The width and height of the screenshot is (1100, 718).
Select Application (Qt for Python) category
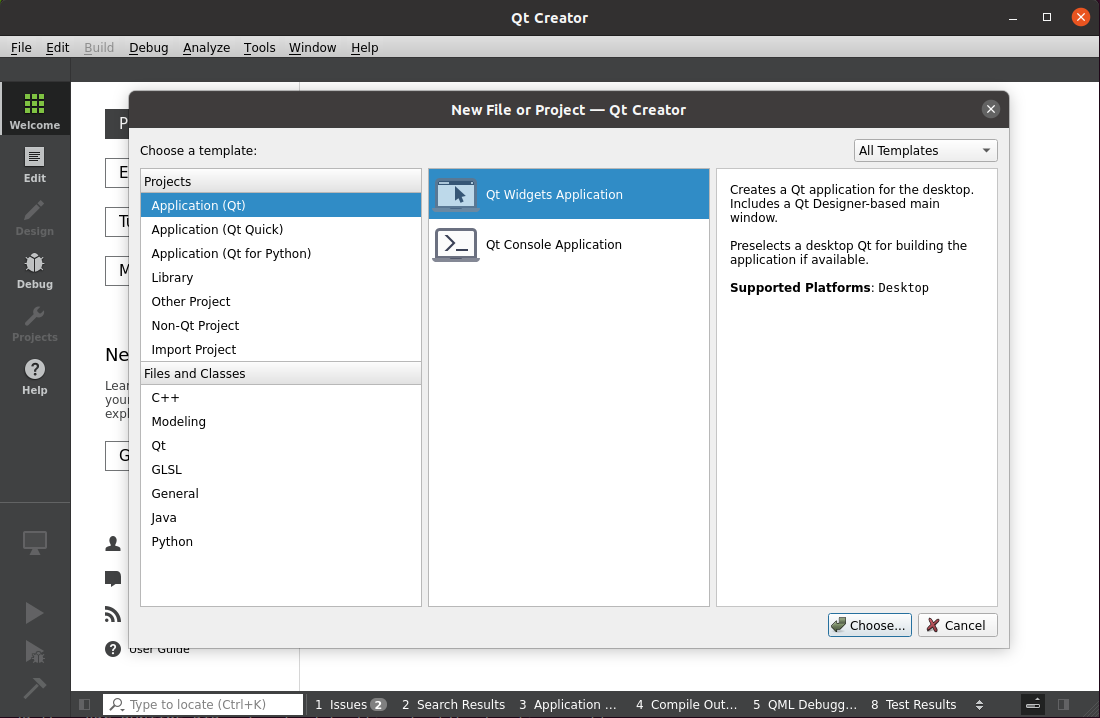click(281, 253)
